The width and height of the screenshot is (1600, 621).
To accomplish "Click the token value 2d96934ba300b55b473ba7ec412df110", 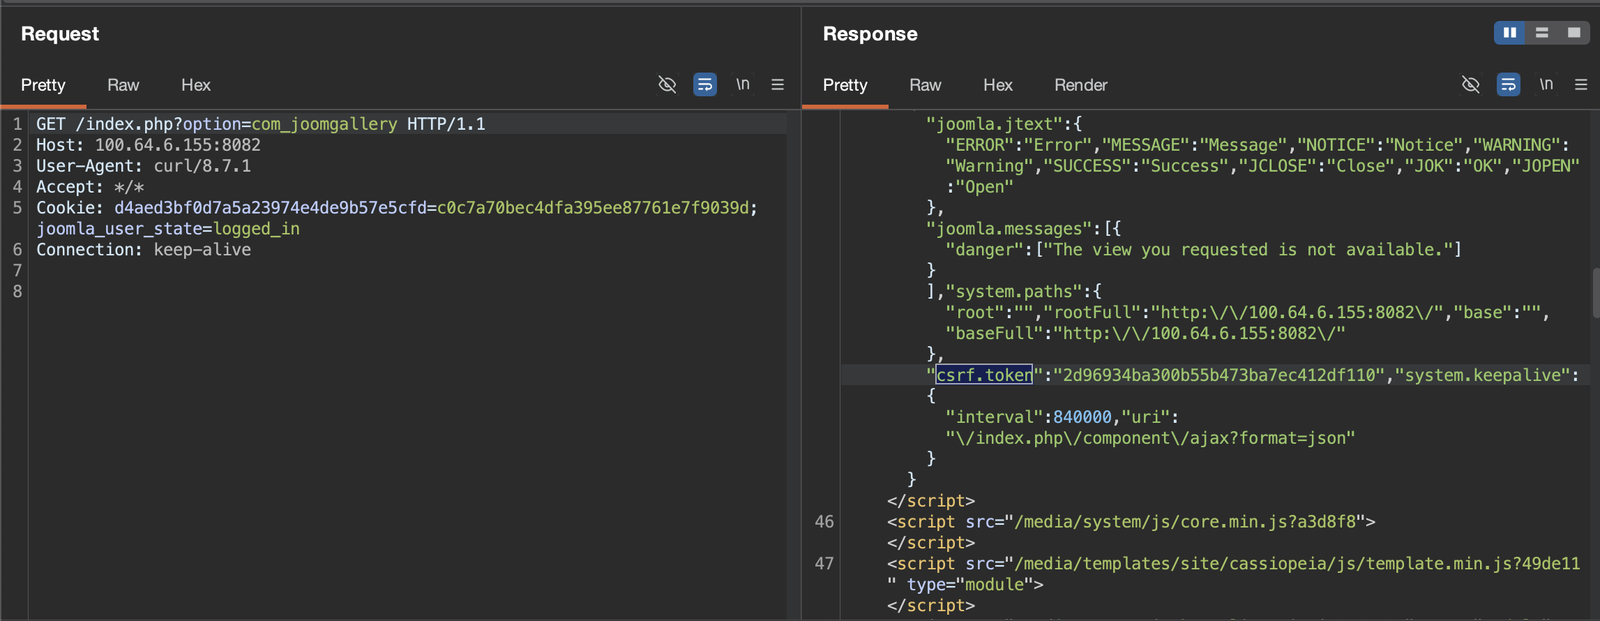I will coord(1219,375).
